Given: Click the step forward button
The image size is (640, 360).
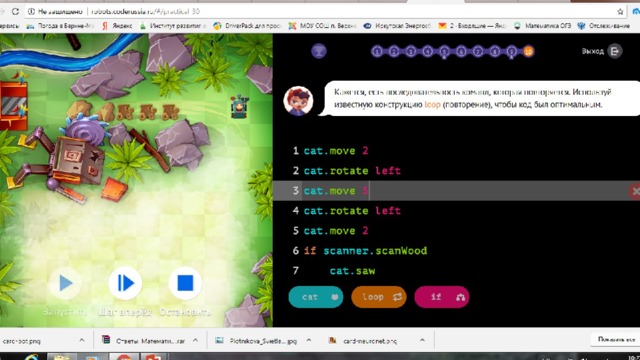Looking at the screenshot, I should [x=125, y=283].
